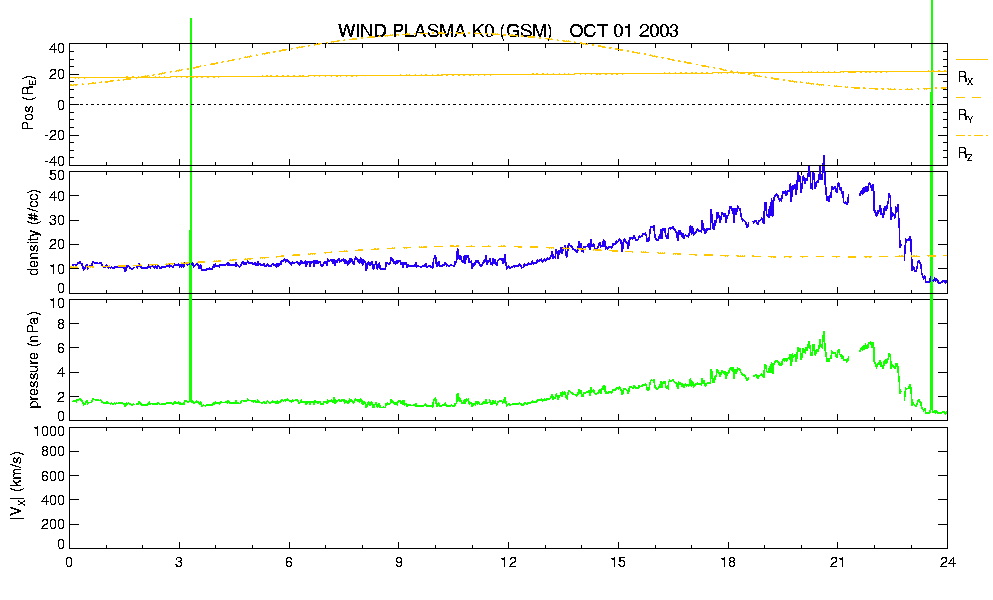Click x-axis tick label 9
Image resolution: width=993 pixels, height=600 pixels.
point(398,562)
